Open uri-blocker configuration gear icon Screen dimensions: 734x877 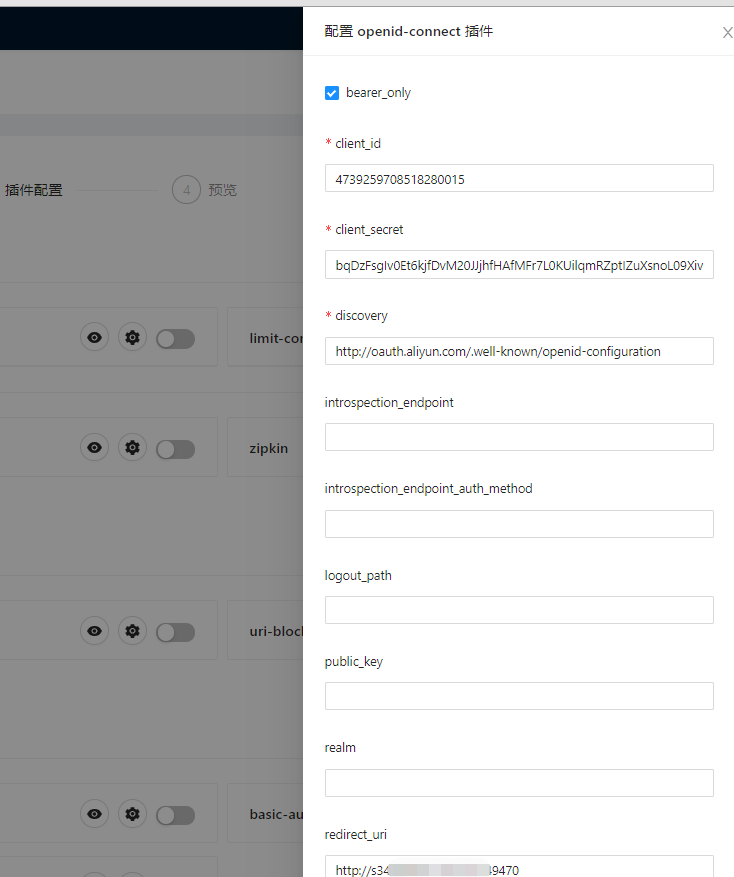[x=132, y=630]
